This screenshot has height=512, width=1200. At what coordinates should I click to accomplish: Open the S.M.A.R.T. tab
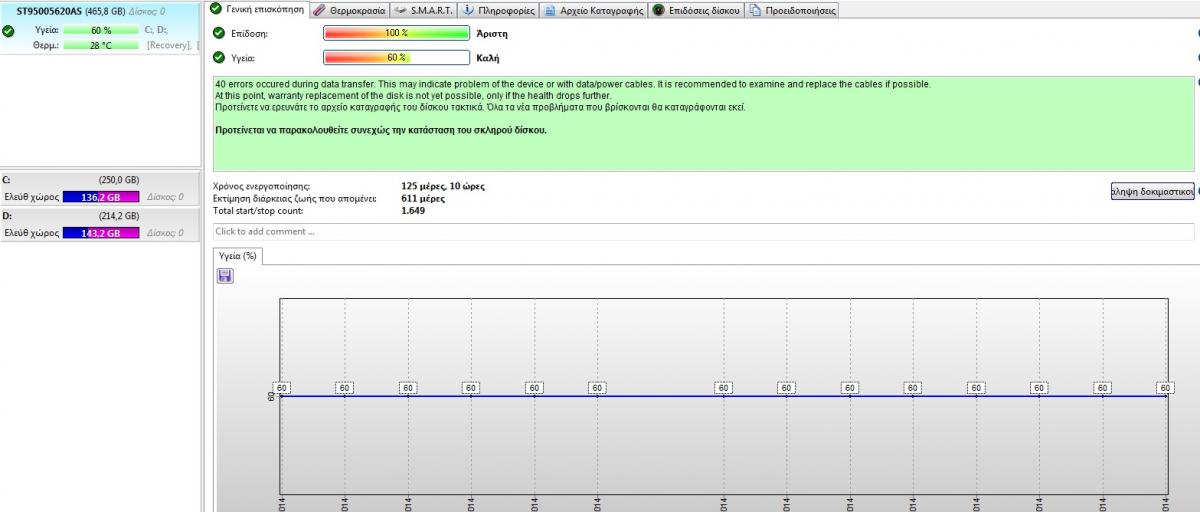423,10
